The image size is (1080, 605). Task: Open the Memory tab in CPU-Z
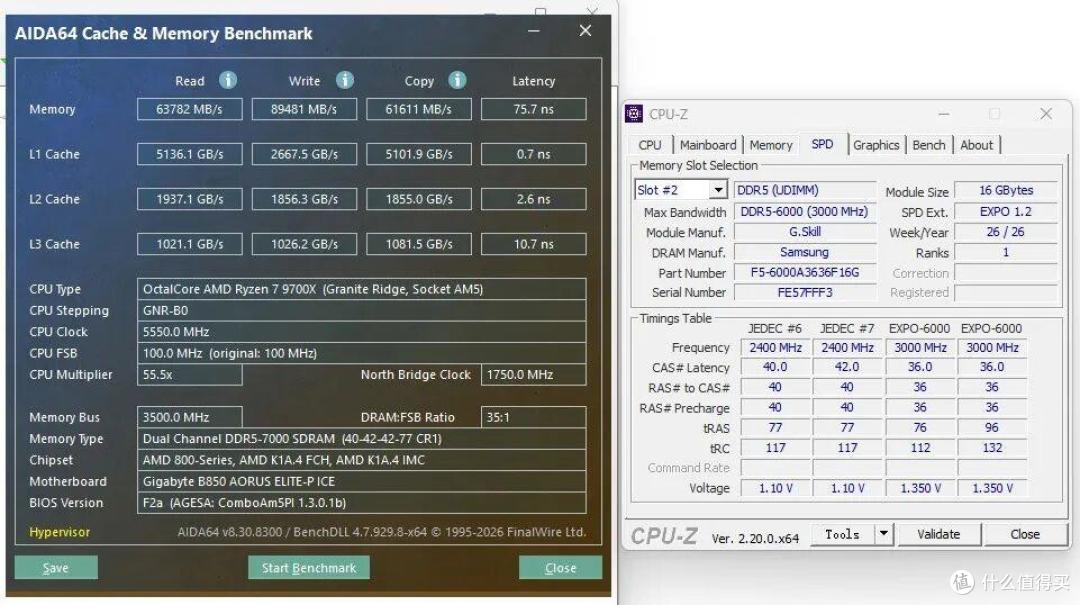[771, 145]
